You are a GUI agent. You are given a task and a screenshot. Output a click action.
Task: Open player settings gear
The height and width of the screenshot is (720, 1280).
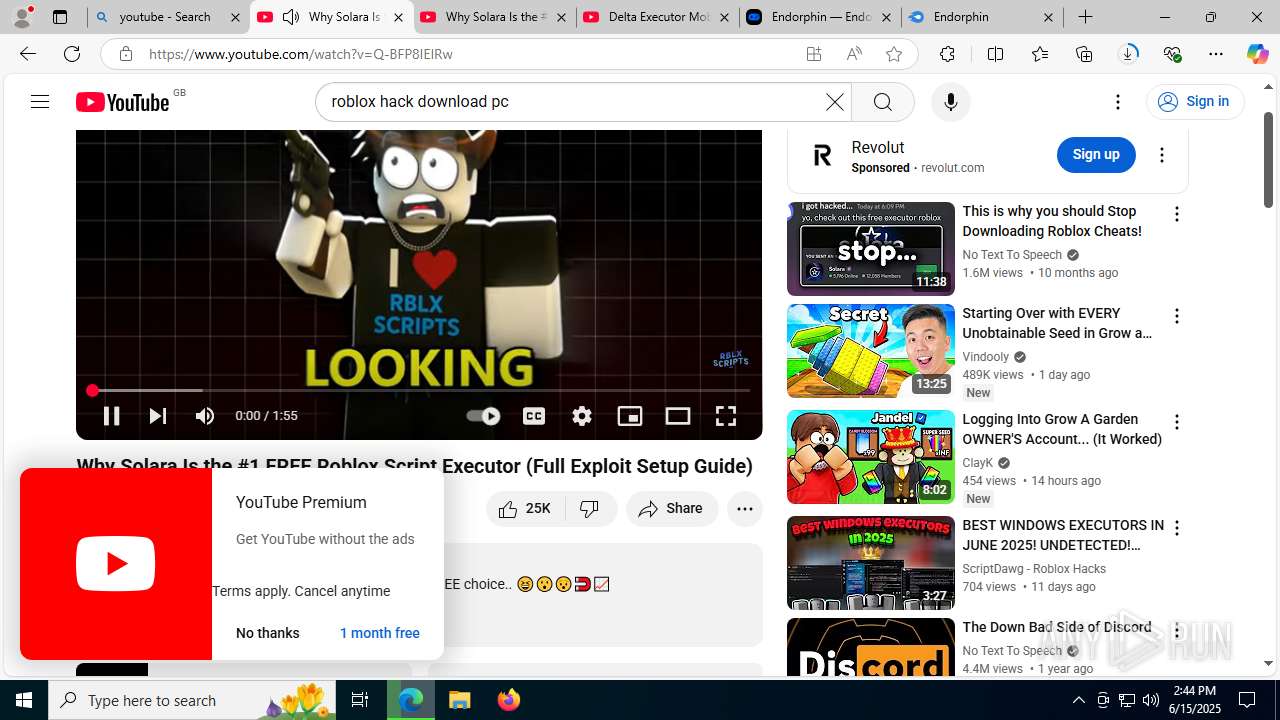point(582,416)
